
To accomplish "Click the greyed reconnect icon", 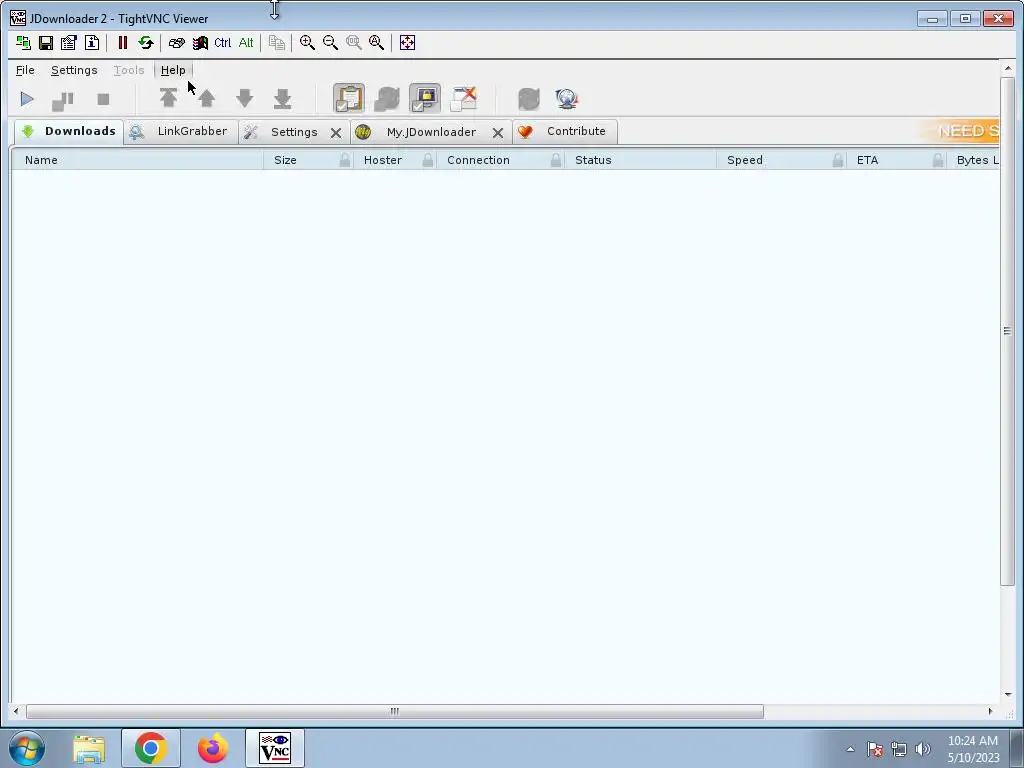I will tap(529, 99).
